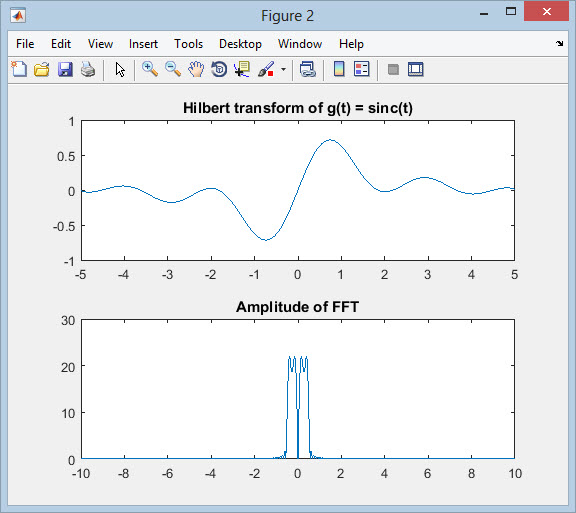Open the Tools menu

(188, 44)
